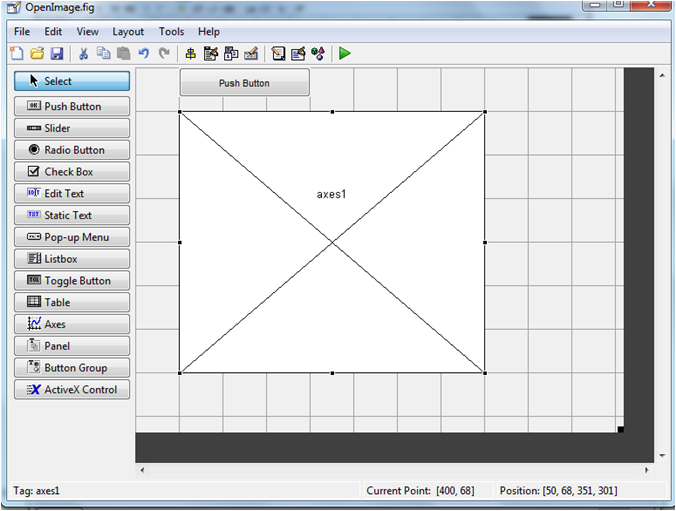
Task: Click the OpenImage.fig title bar text
Action: [x=59, y=7]
